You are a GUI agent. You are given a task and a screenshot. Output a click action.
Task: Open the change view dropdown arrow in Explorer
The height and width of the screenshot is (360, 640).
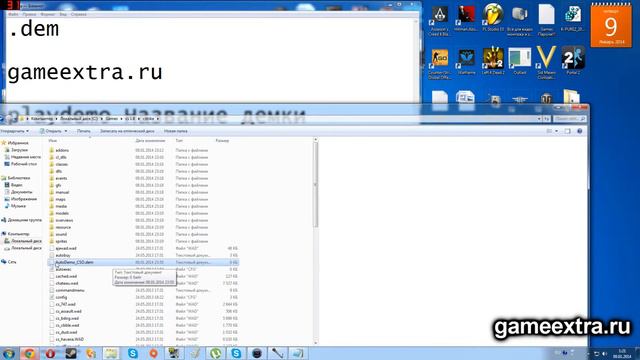557,131
